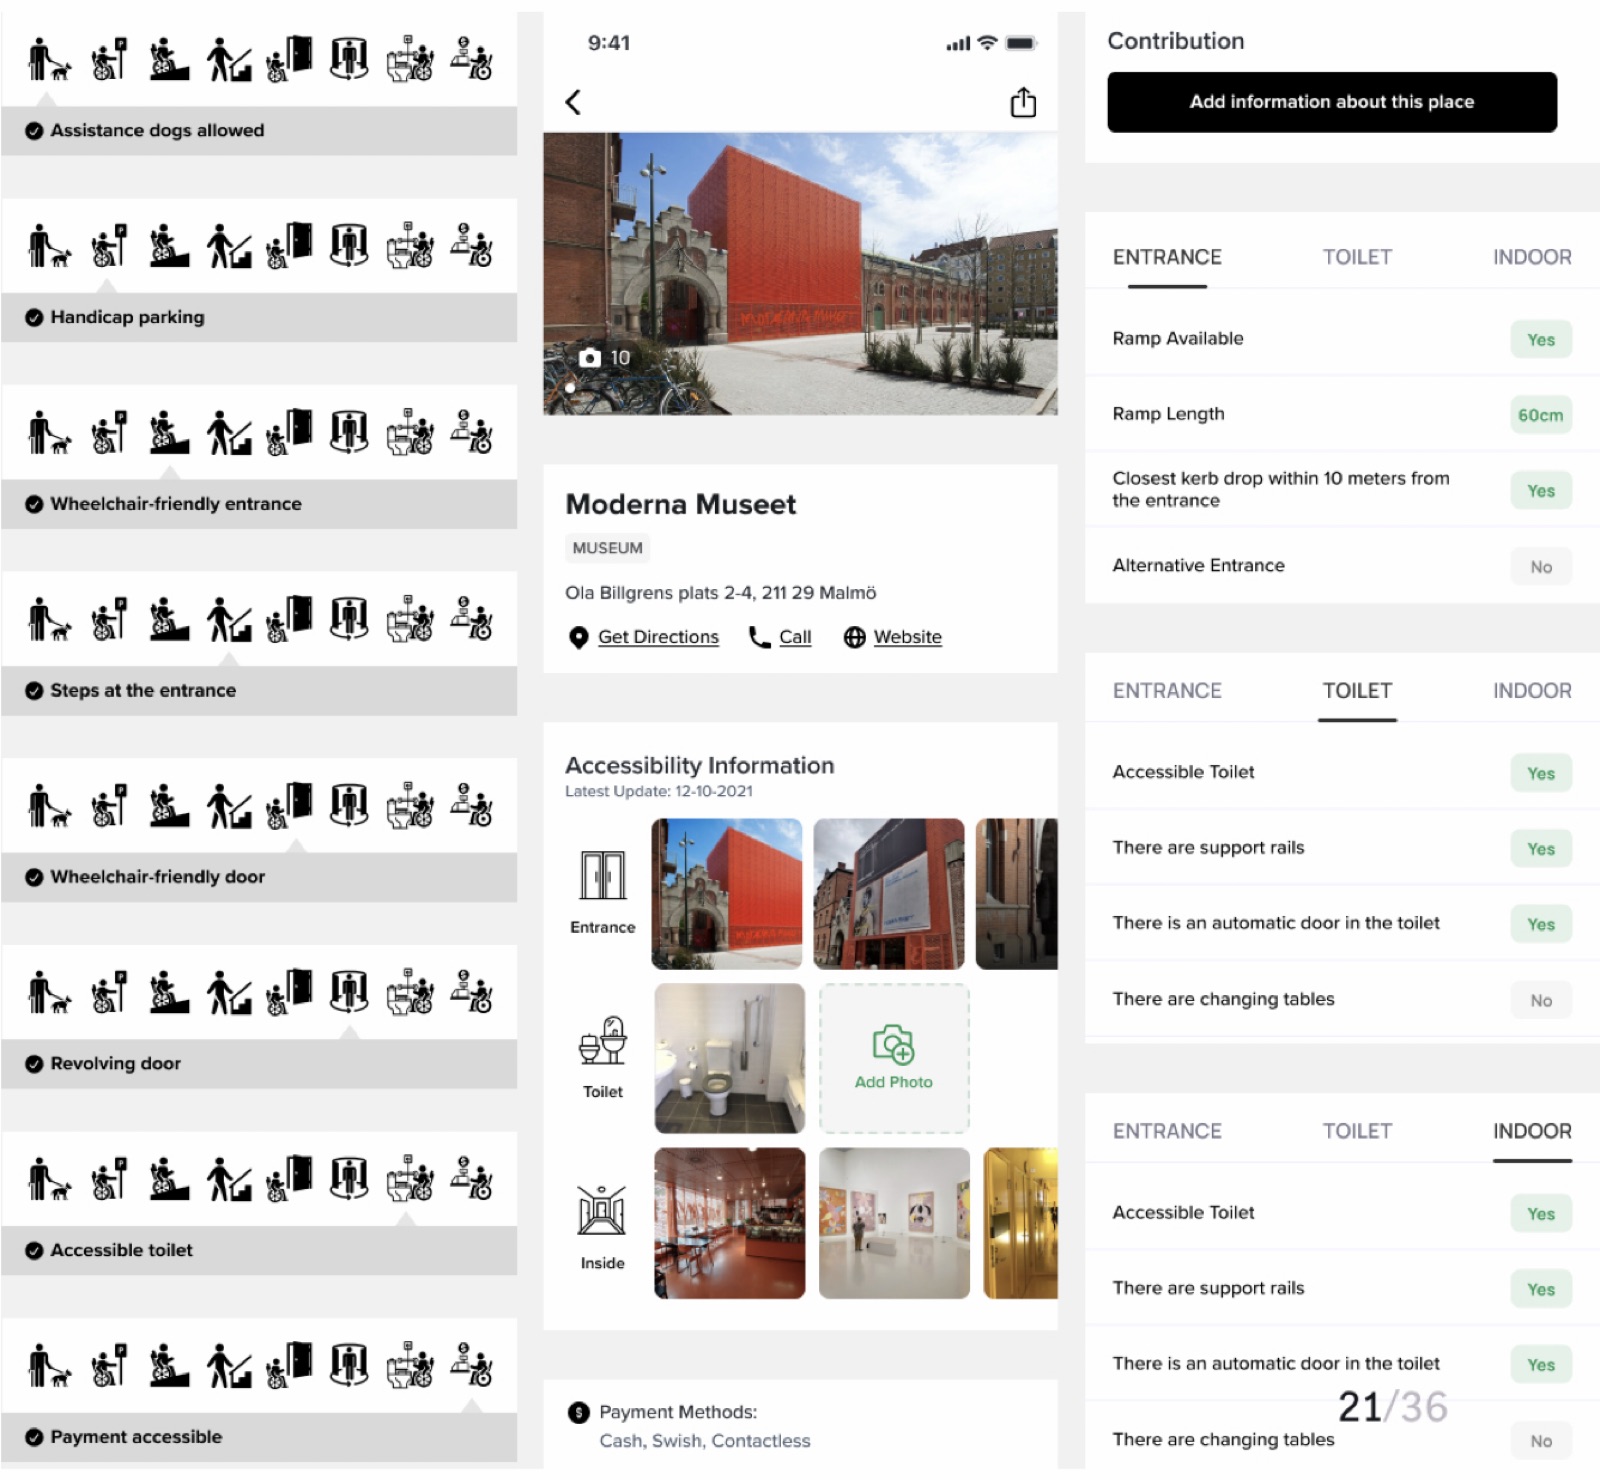Open first Entrance thumbnail of red building

727,894
